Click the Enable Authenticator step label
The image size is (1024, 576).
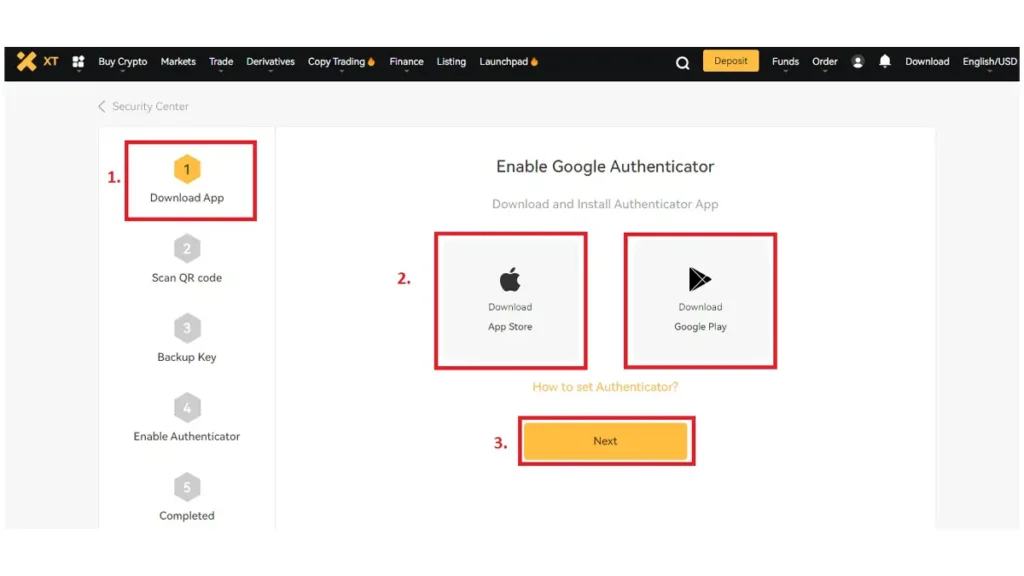coord(187,436)
